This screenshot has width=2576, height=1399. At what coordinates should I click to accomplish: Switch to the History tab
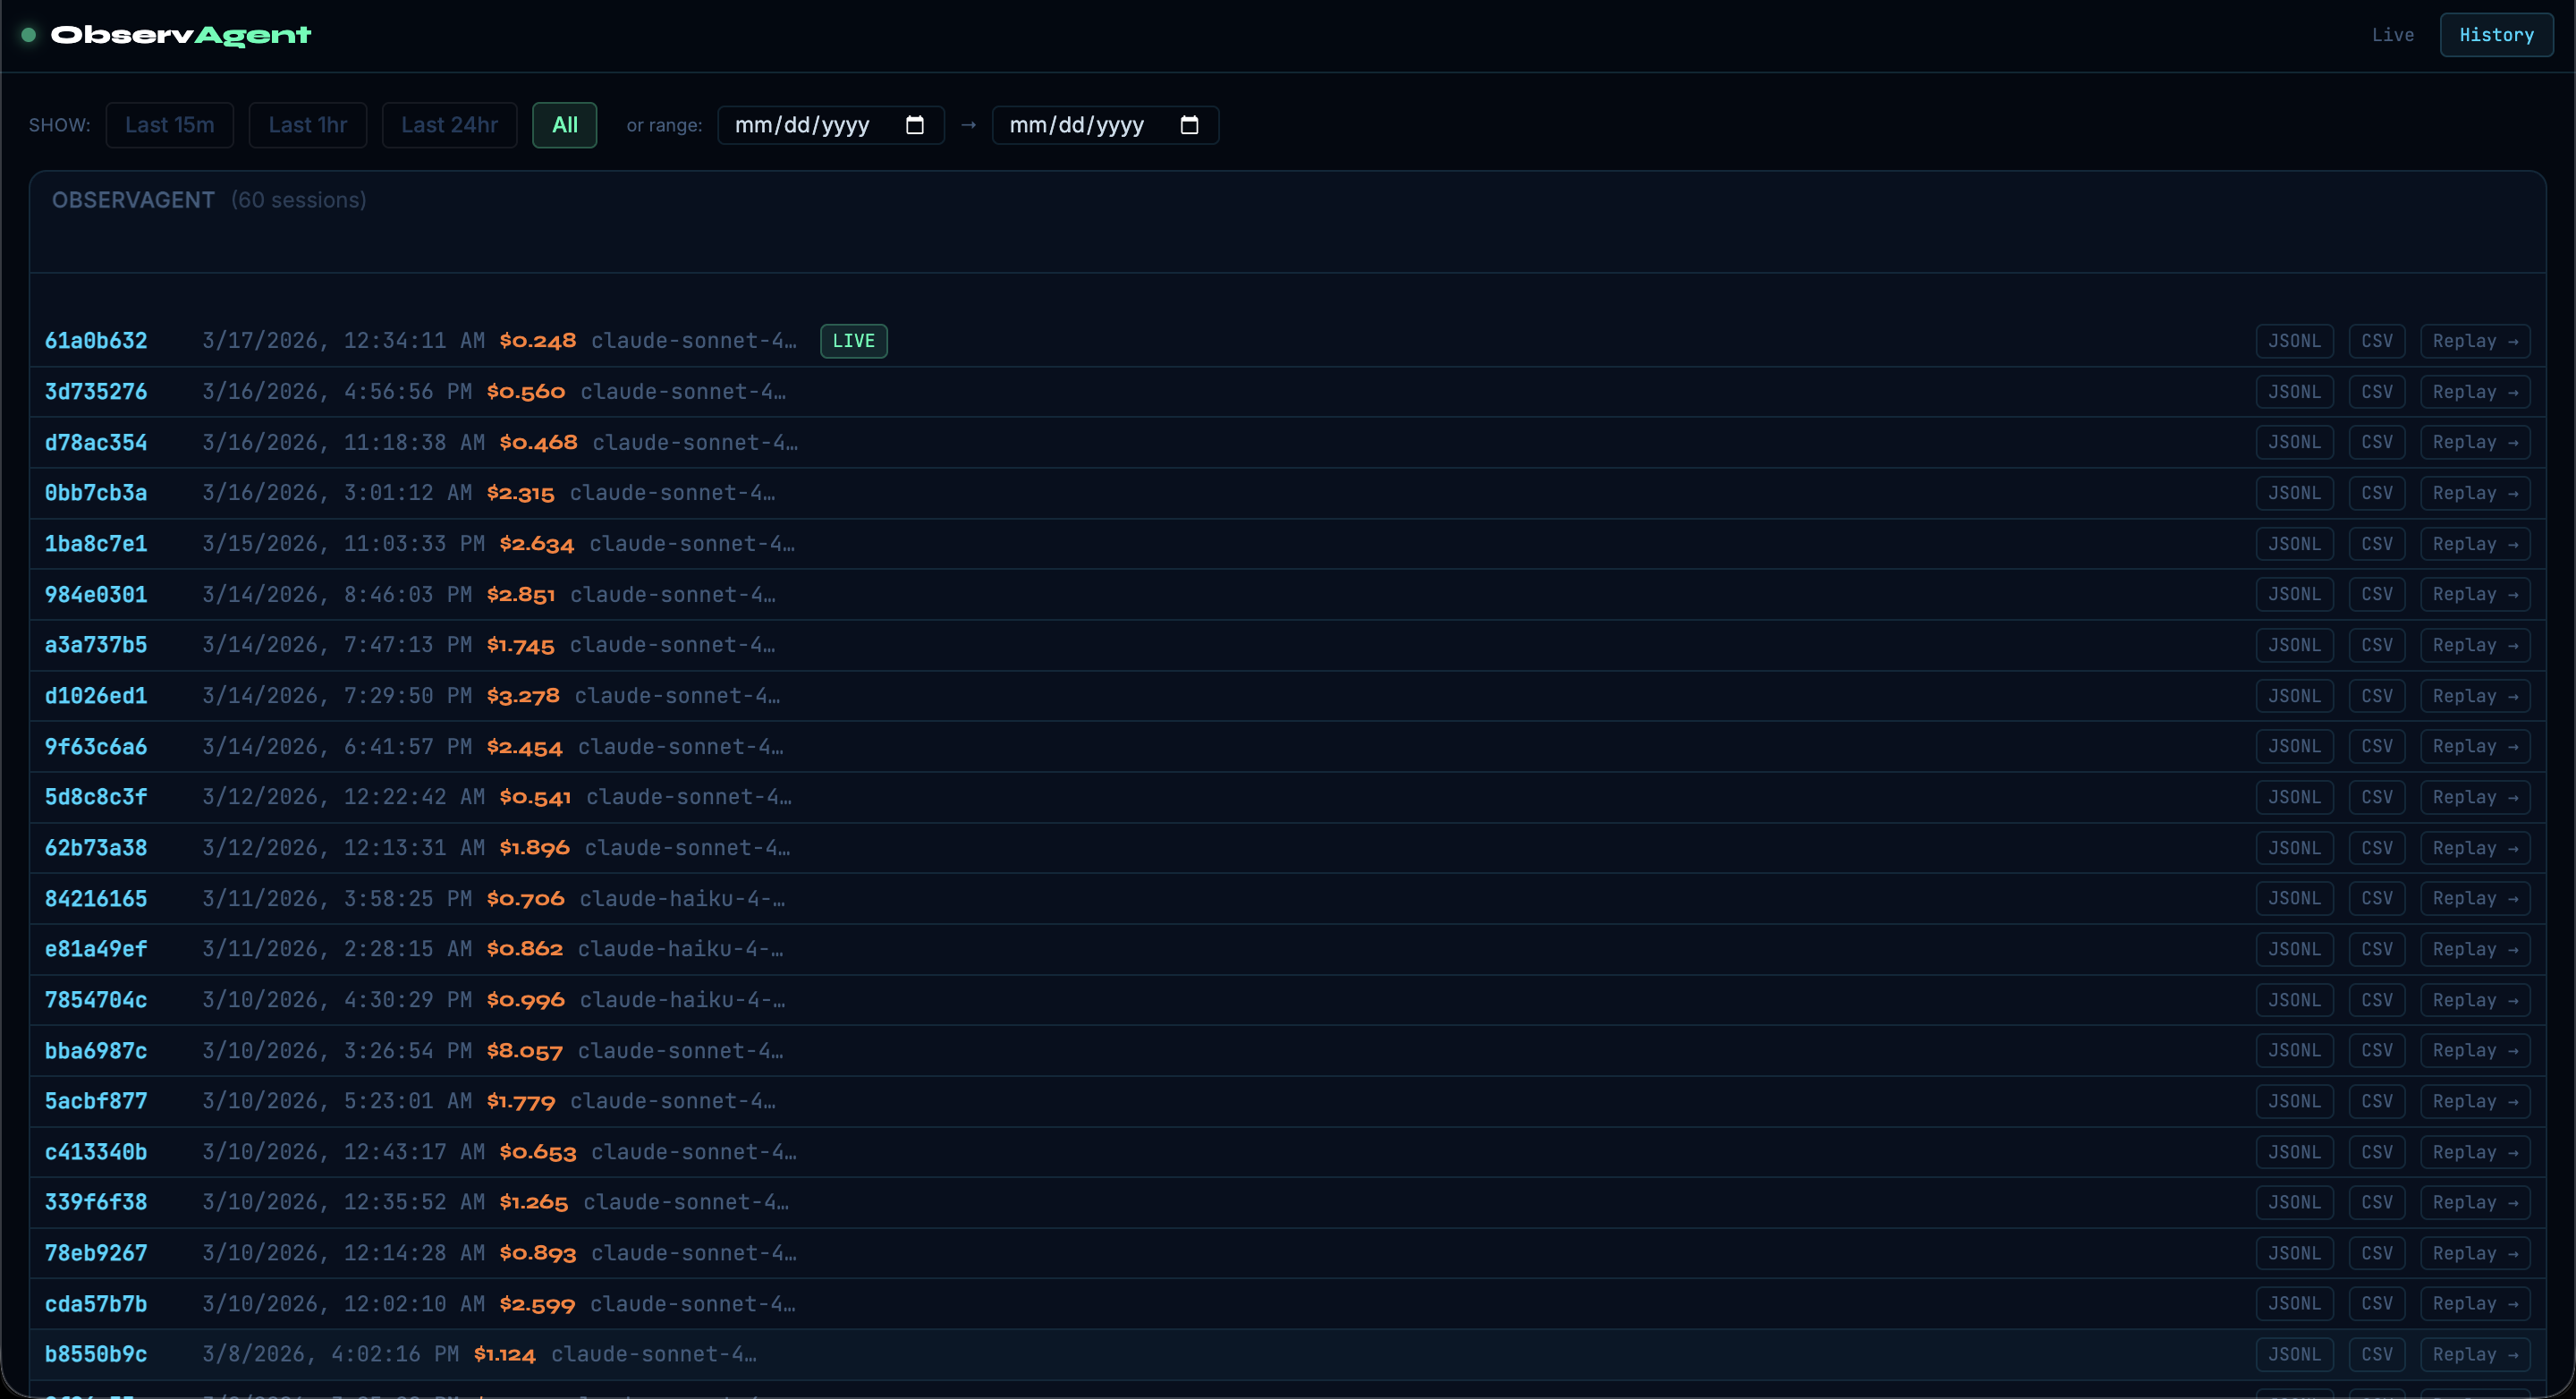[x=2496, y=35]
